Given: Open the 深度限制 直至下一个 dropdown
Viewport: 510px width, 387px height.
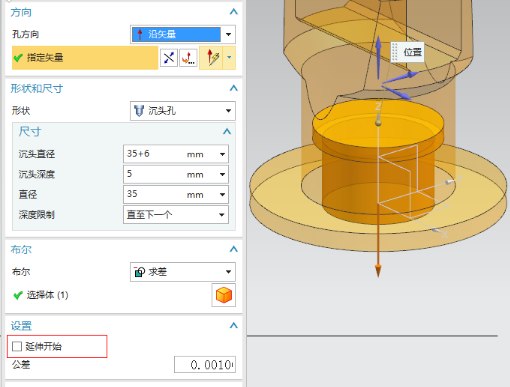Looking at the screenshot, I should click(x=176, y=215).
